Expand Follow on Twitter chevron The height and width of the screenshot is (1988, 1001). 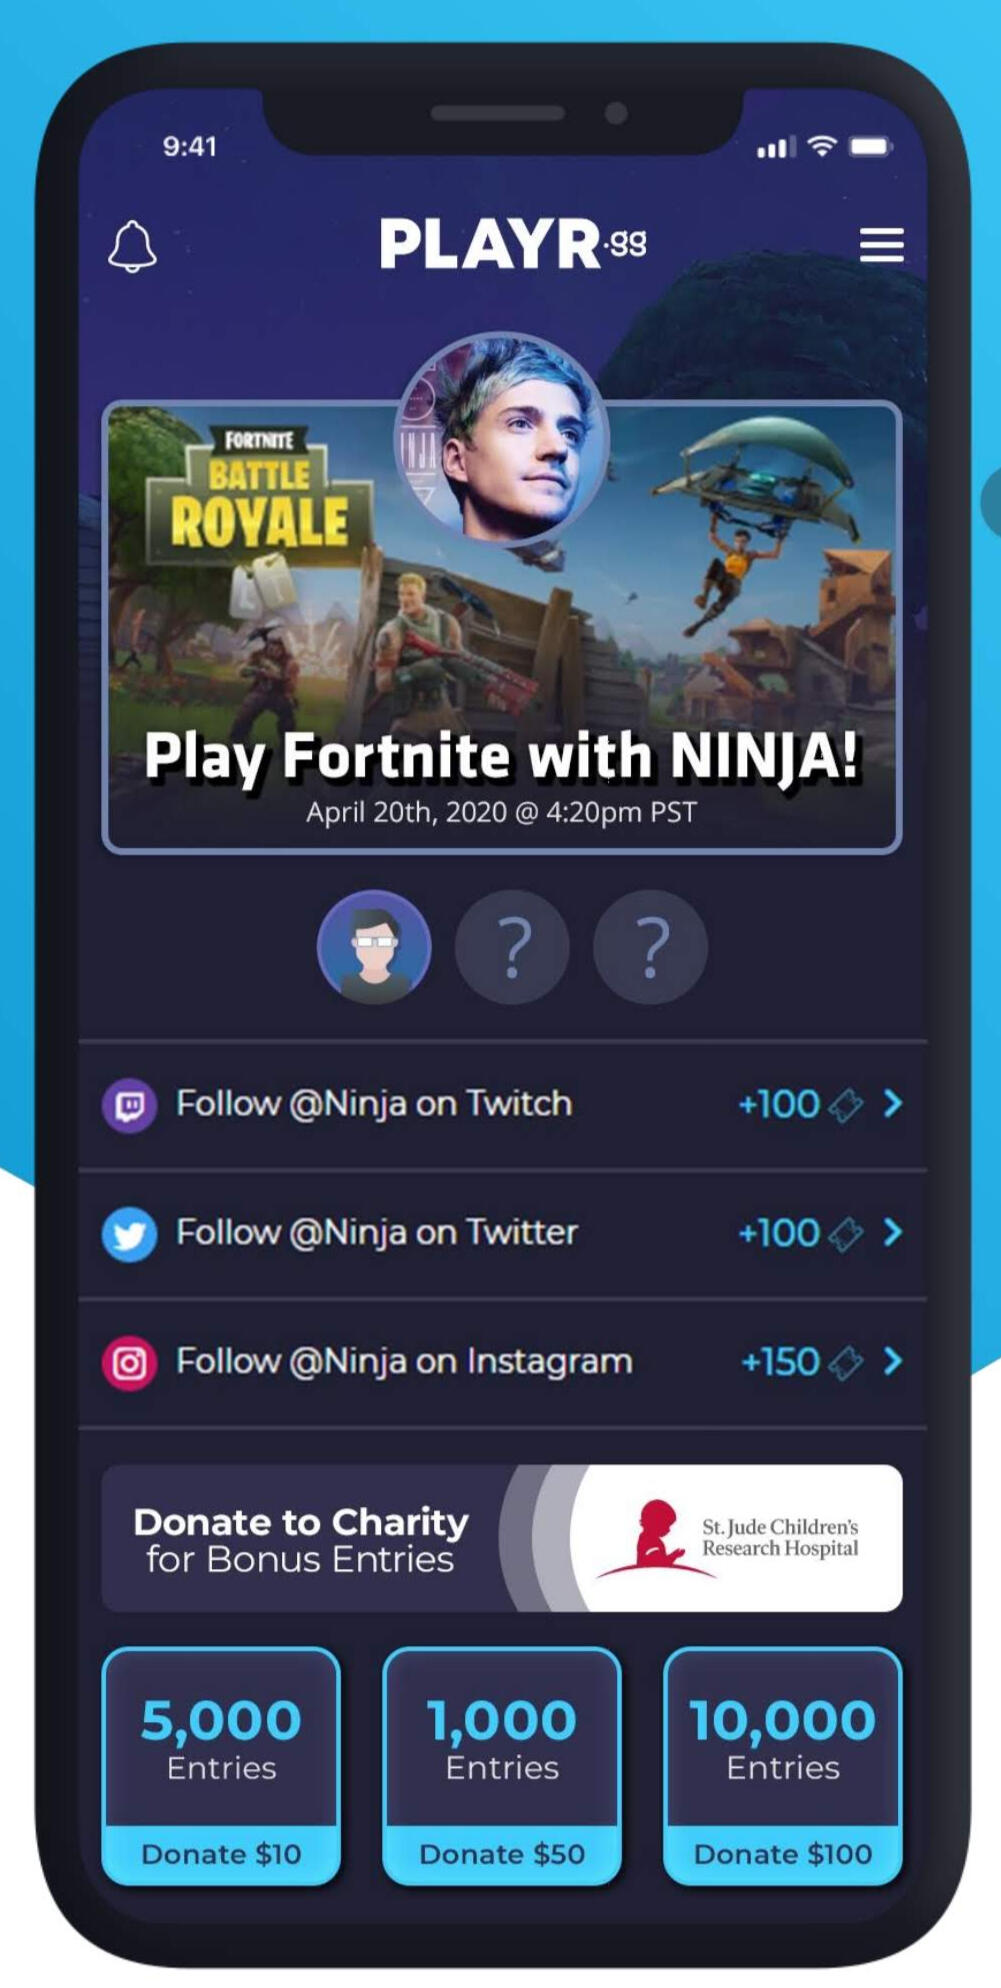[x=893, y=1233]
